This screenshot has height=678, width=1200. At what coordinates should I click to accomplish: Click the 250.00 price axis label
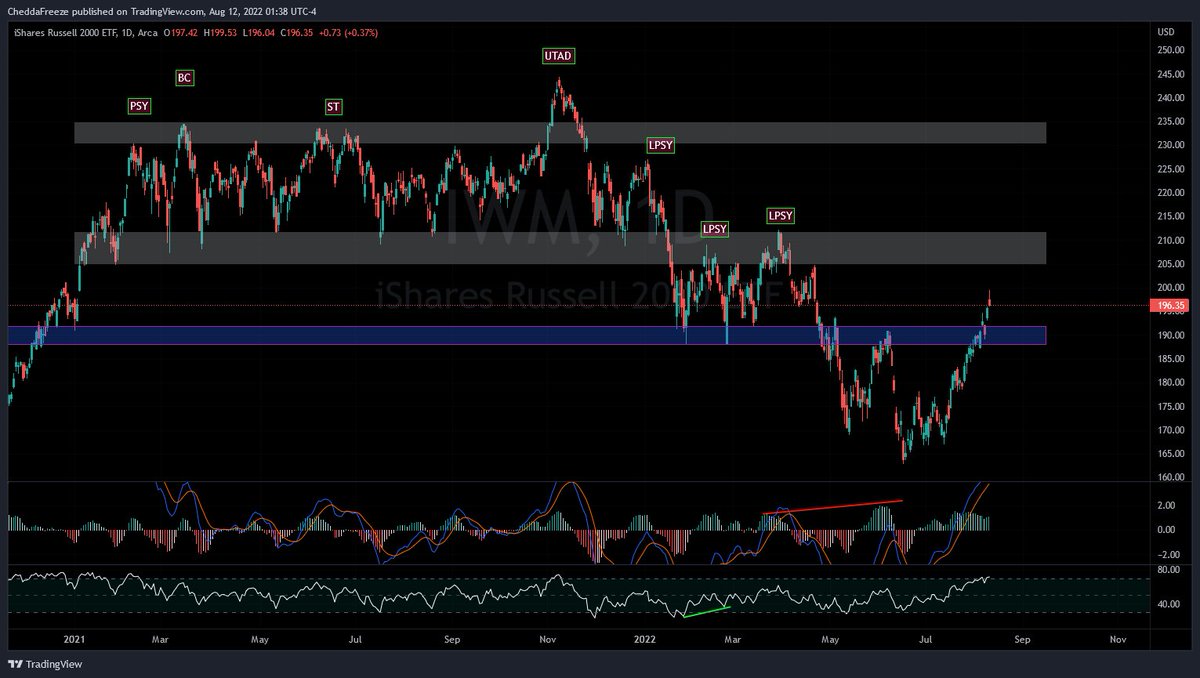[1170, 50]
